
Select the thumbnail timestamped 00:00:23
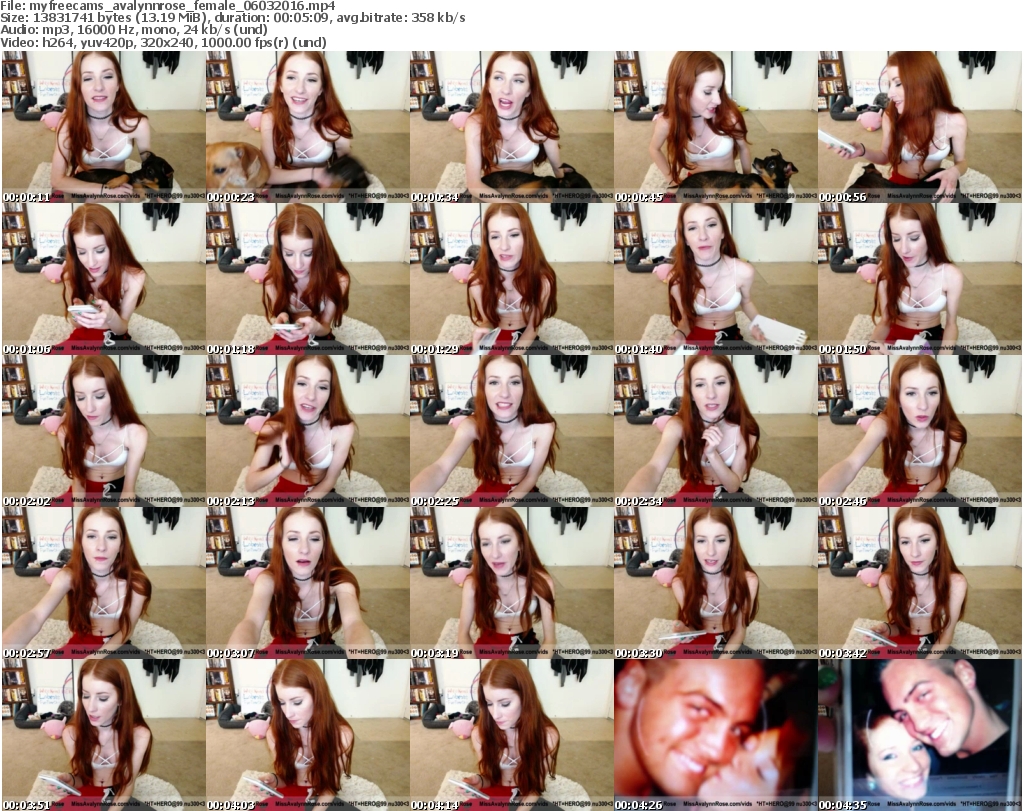[308, 127]
